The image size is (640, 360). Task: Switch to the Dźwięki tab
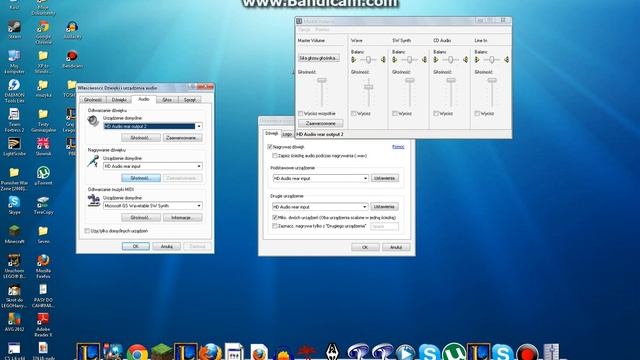click(119, 100)
